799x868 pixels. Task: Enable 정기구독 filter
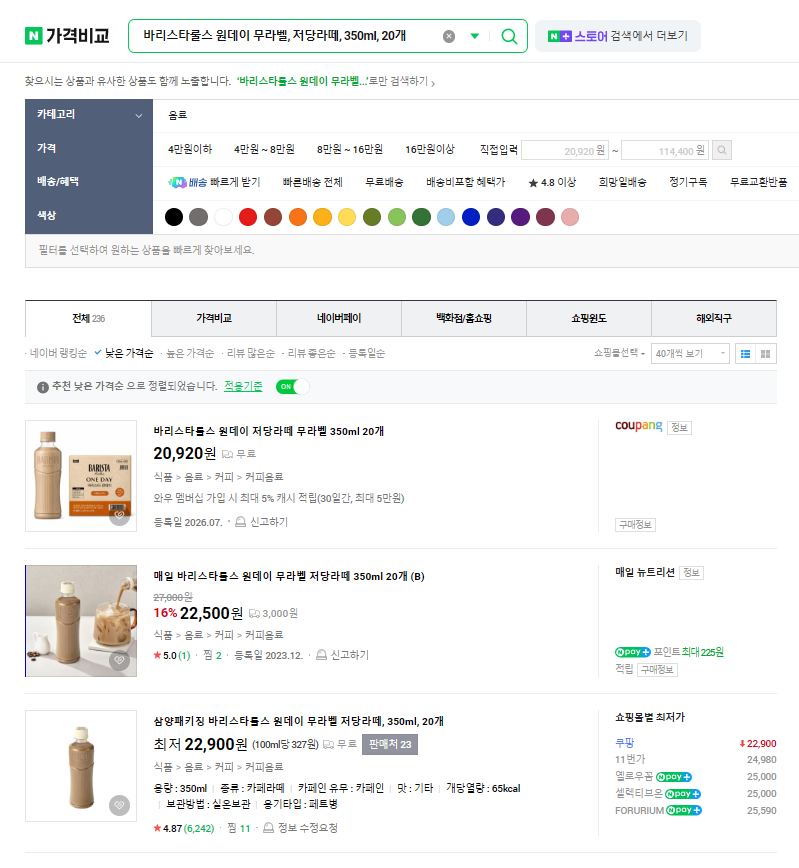pyautogui.click(x=688, y=182)
